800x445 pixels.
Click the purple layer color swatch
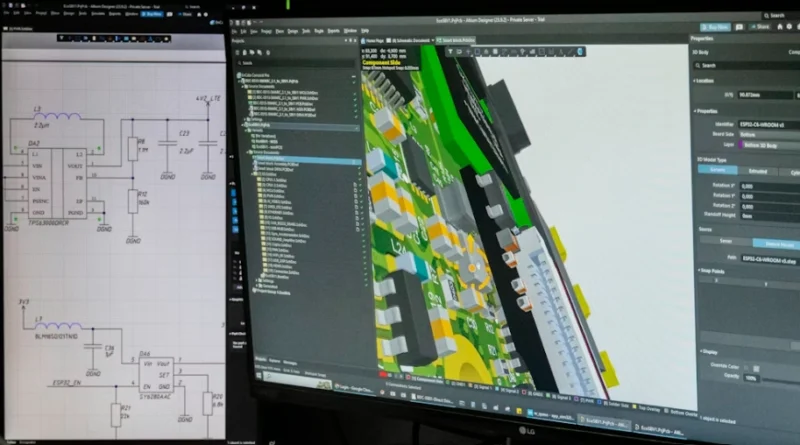(741, 145)
